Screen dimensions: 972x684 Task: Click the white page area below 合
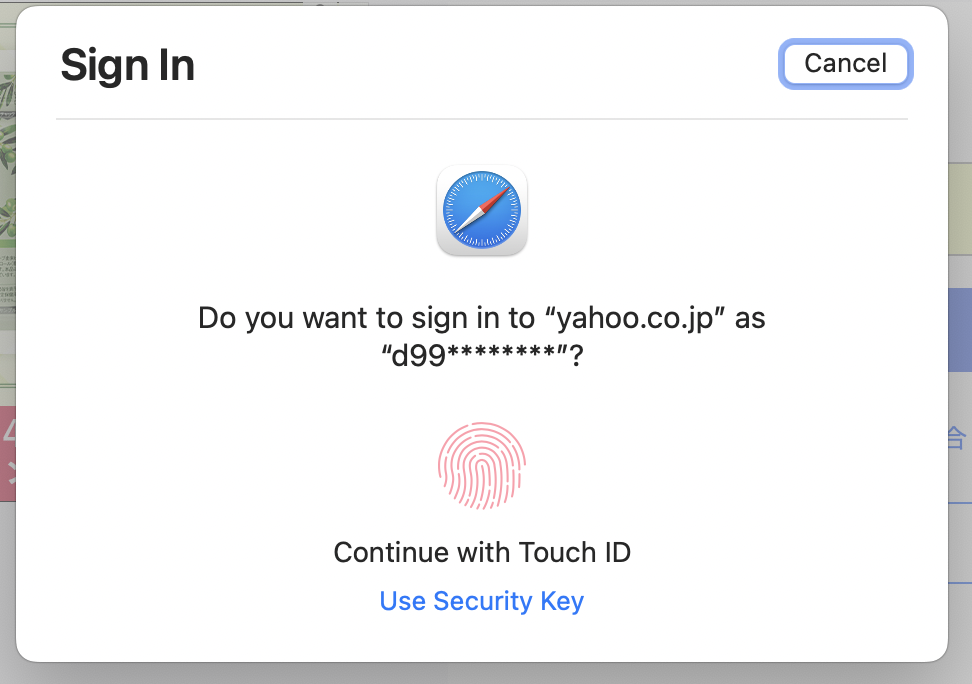click(959, 520)
